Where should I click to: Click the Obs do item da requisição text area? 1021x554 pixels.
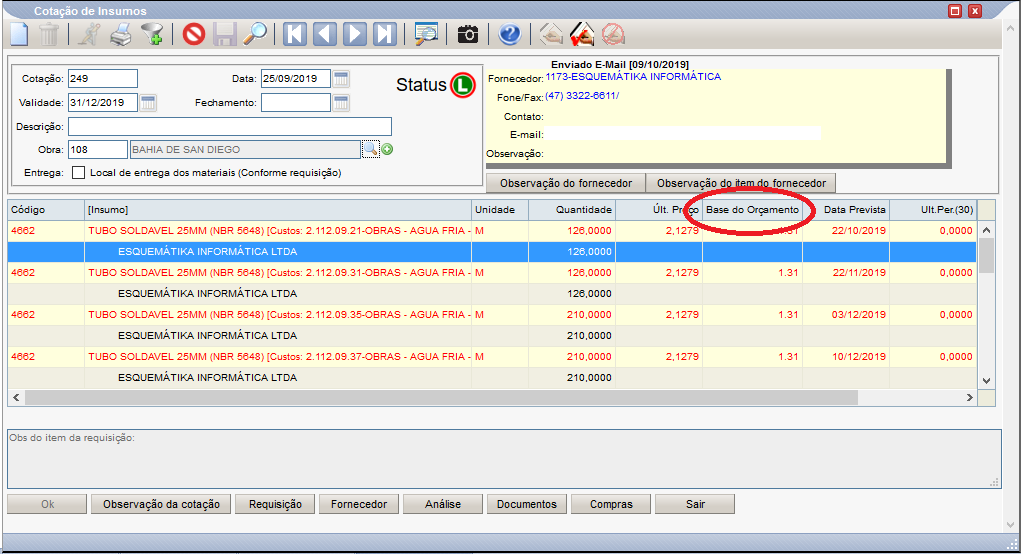click(504, 459)
